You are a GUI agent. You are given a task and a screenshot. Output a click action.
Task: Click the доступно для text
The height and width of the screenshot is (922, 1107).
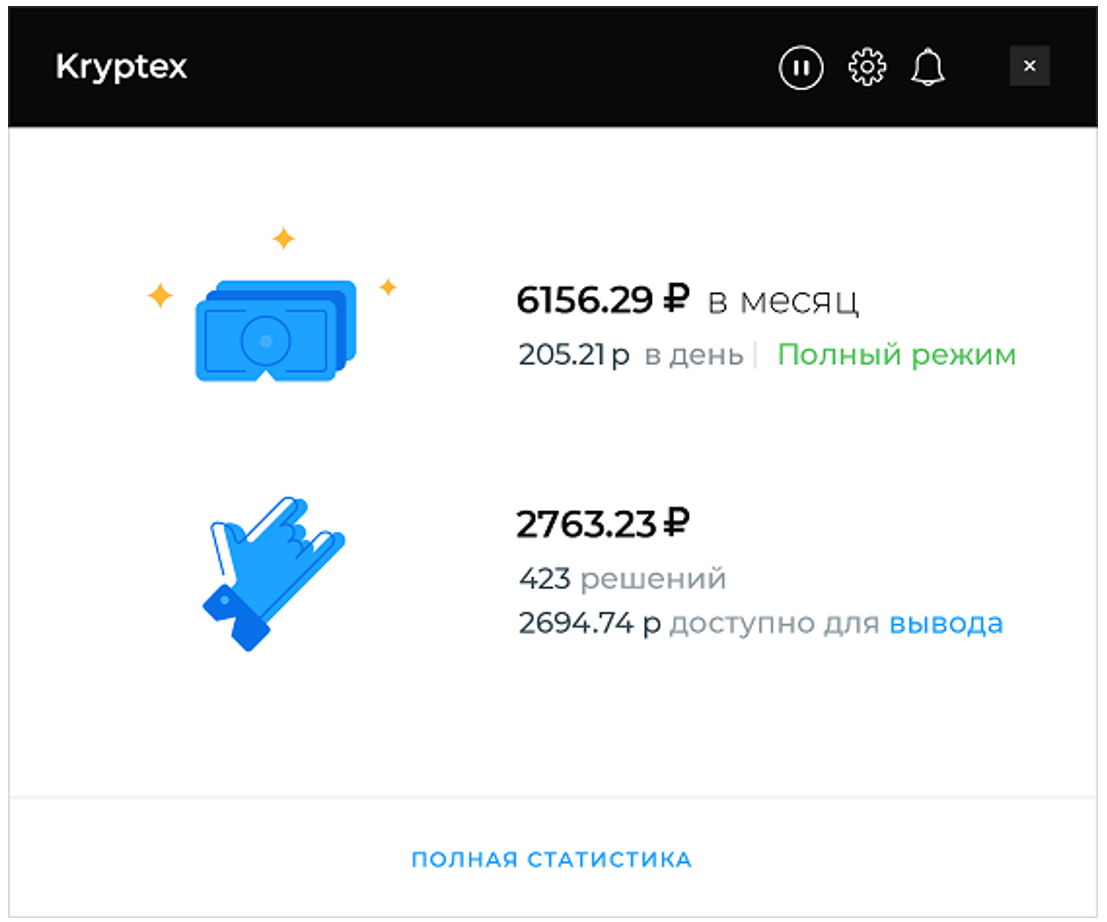point(774,624)
